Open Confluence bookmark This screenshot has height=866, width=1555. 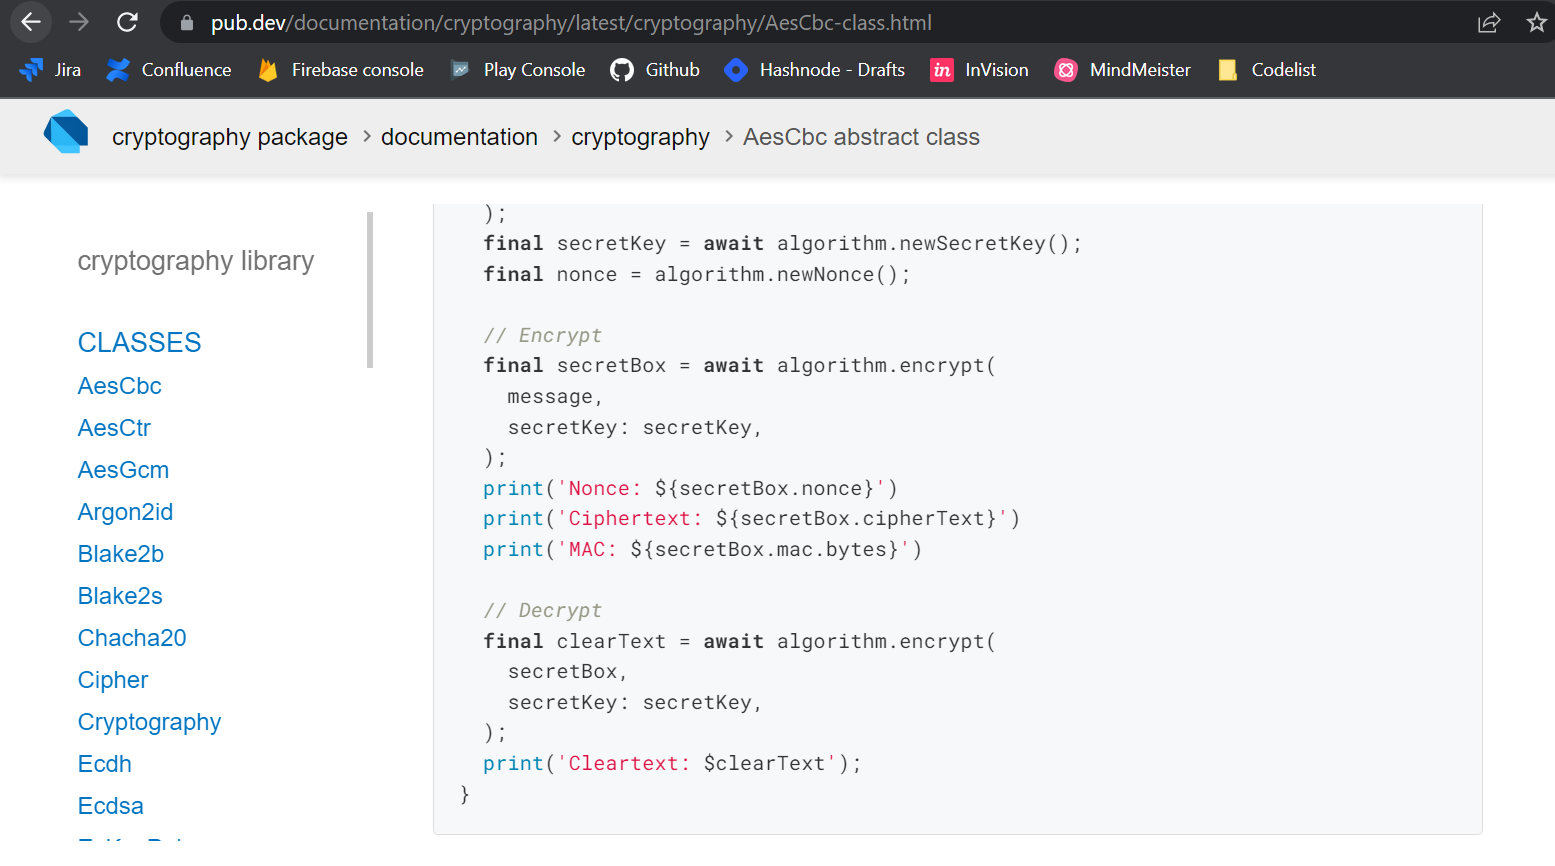click(x=169, y=70)
